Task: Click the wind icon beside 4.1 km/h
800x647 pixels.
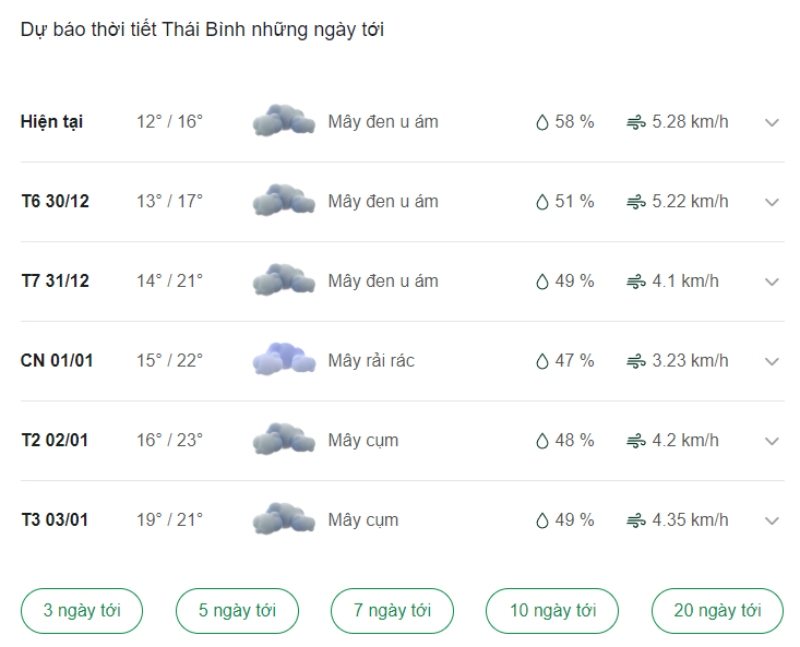Action: pos(636,282)
